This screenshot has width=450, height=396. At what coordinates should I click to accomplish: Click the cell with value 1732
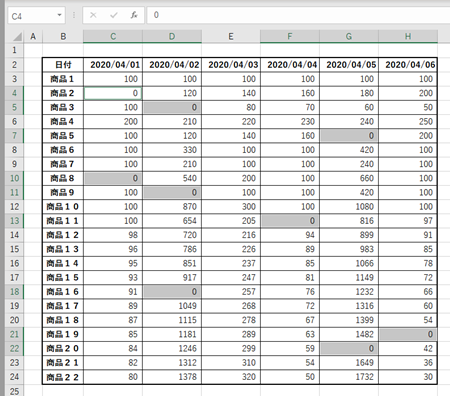[349, 377]
